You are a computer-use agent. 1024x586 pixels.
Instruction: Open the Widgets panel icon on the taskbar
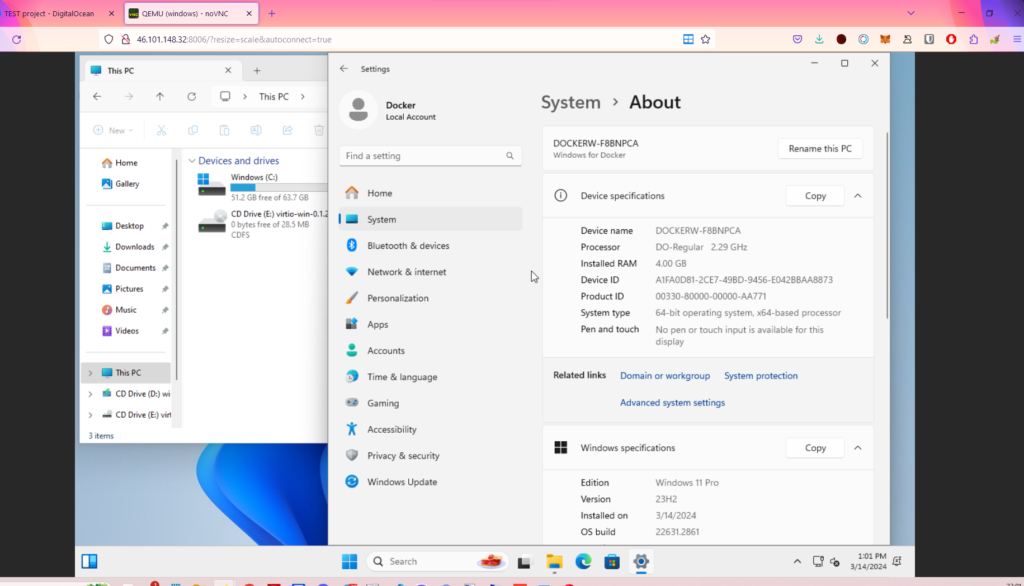pyautogui.click(x=89, y=561)
